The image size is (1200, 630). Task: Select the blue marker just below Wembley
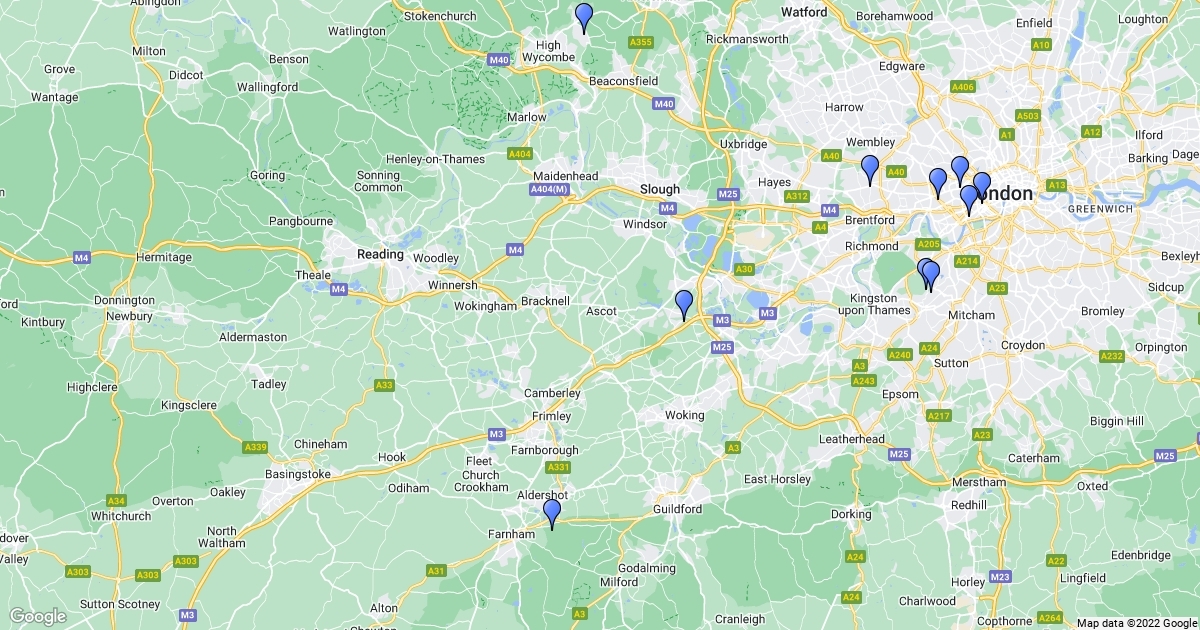tap(870, 170)
